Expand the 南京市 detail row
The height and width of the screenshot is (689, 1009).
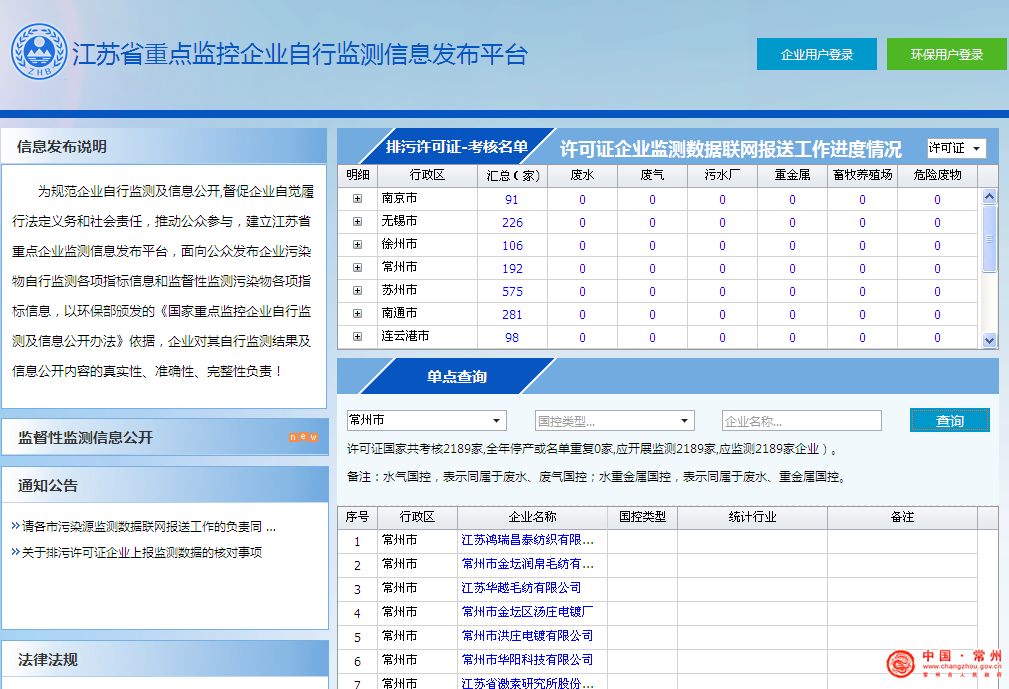[357, 199]
